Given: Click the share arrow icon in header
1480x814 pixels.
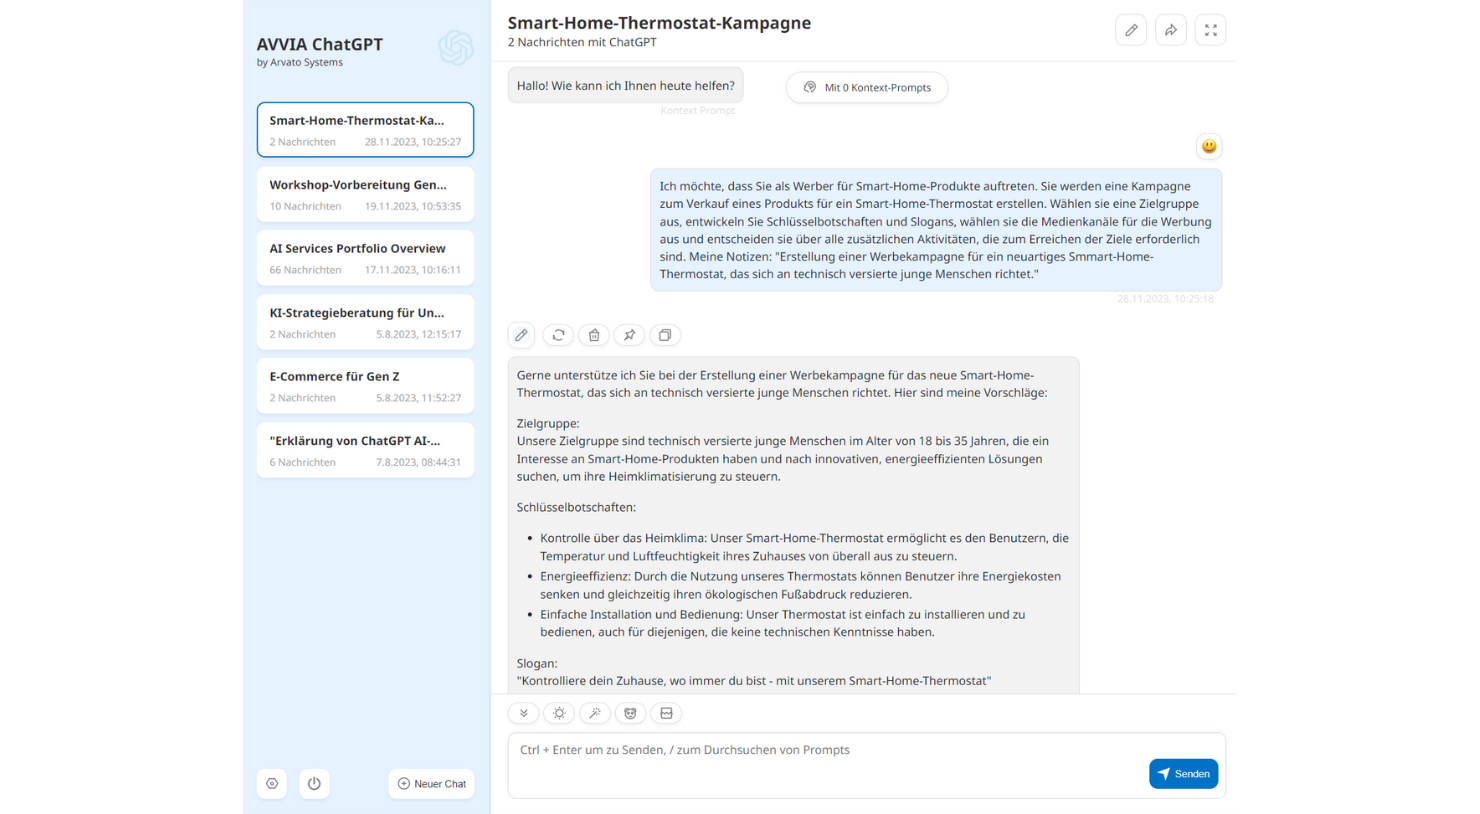Looking at the screenshot, I should click(x=1171, y=30).
